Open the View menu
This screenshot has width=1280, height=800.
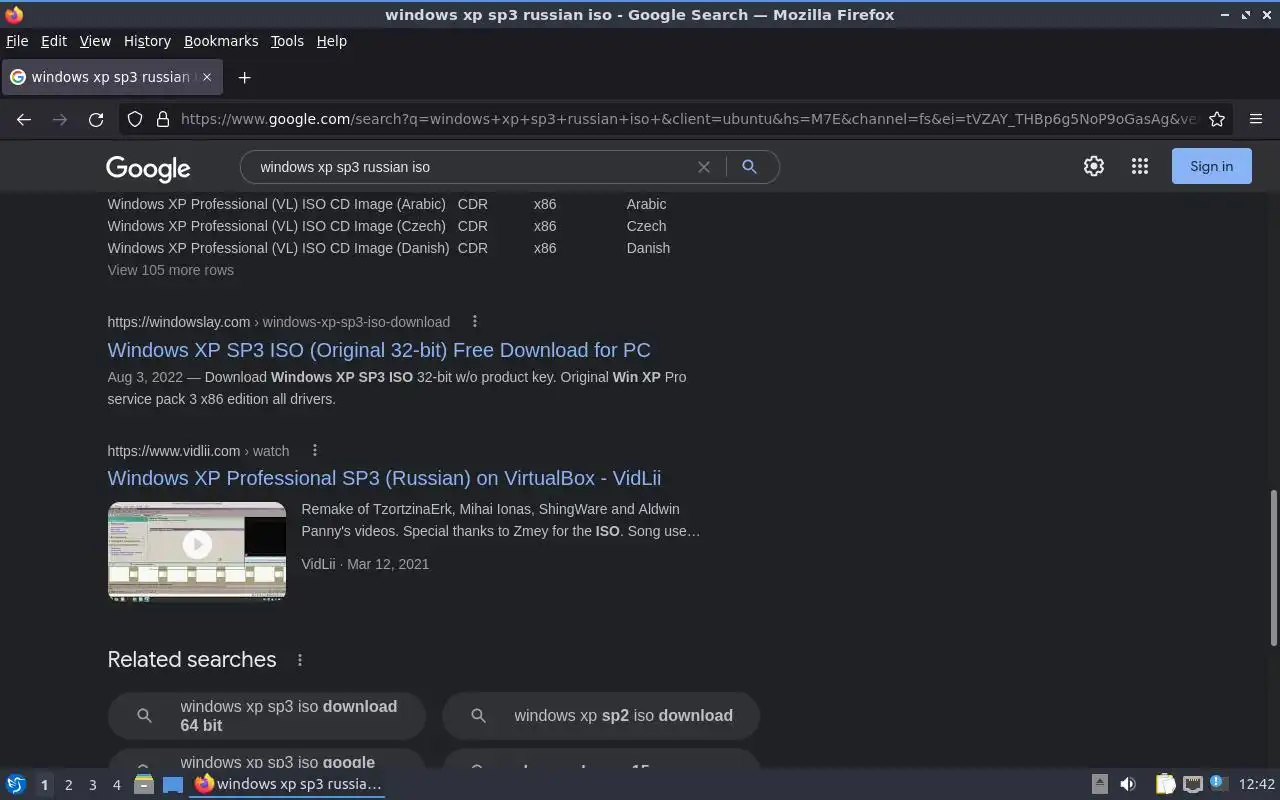click(x=95, y=41)
